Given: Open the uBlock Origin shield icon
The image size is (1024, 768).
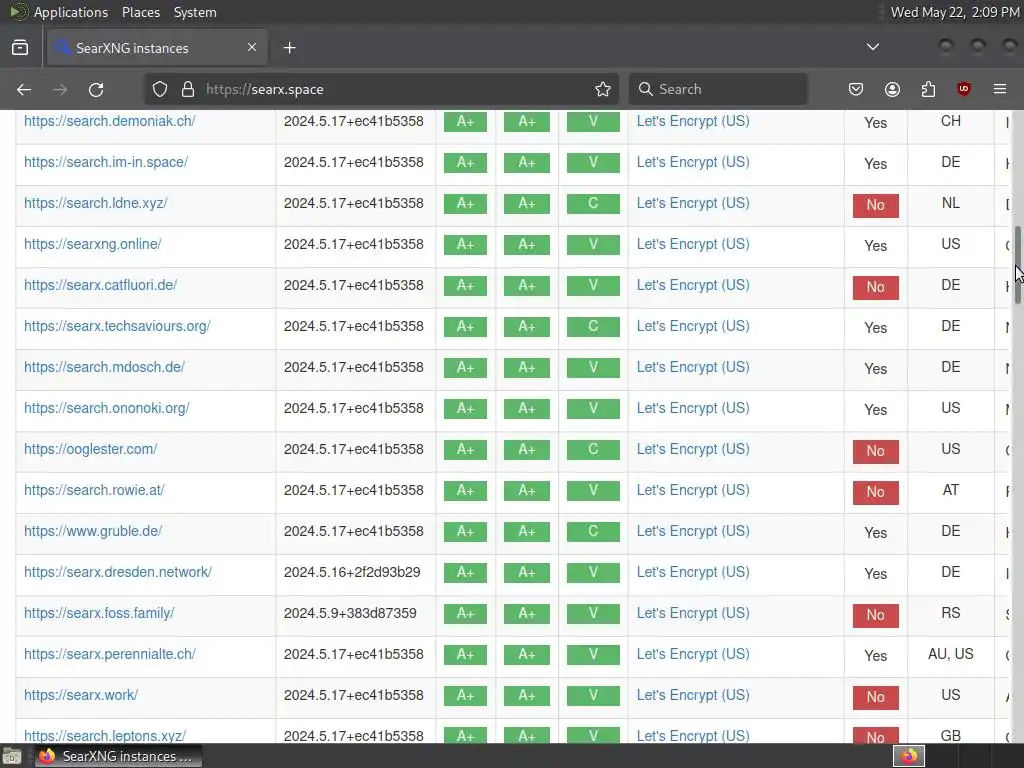Looking at the screenshot, I should [963, 89].
